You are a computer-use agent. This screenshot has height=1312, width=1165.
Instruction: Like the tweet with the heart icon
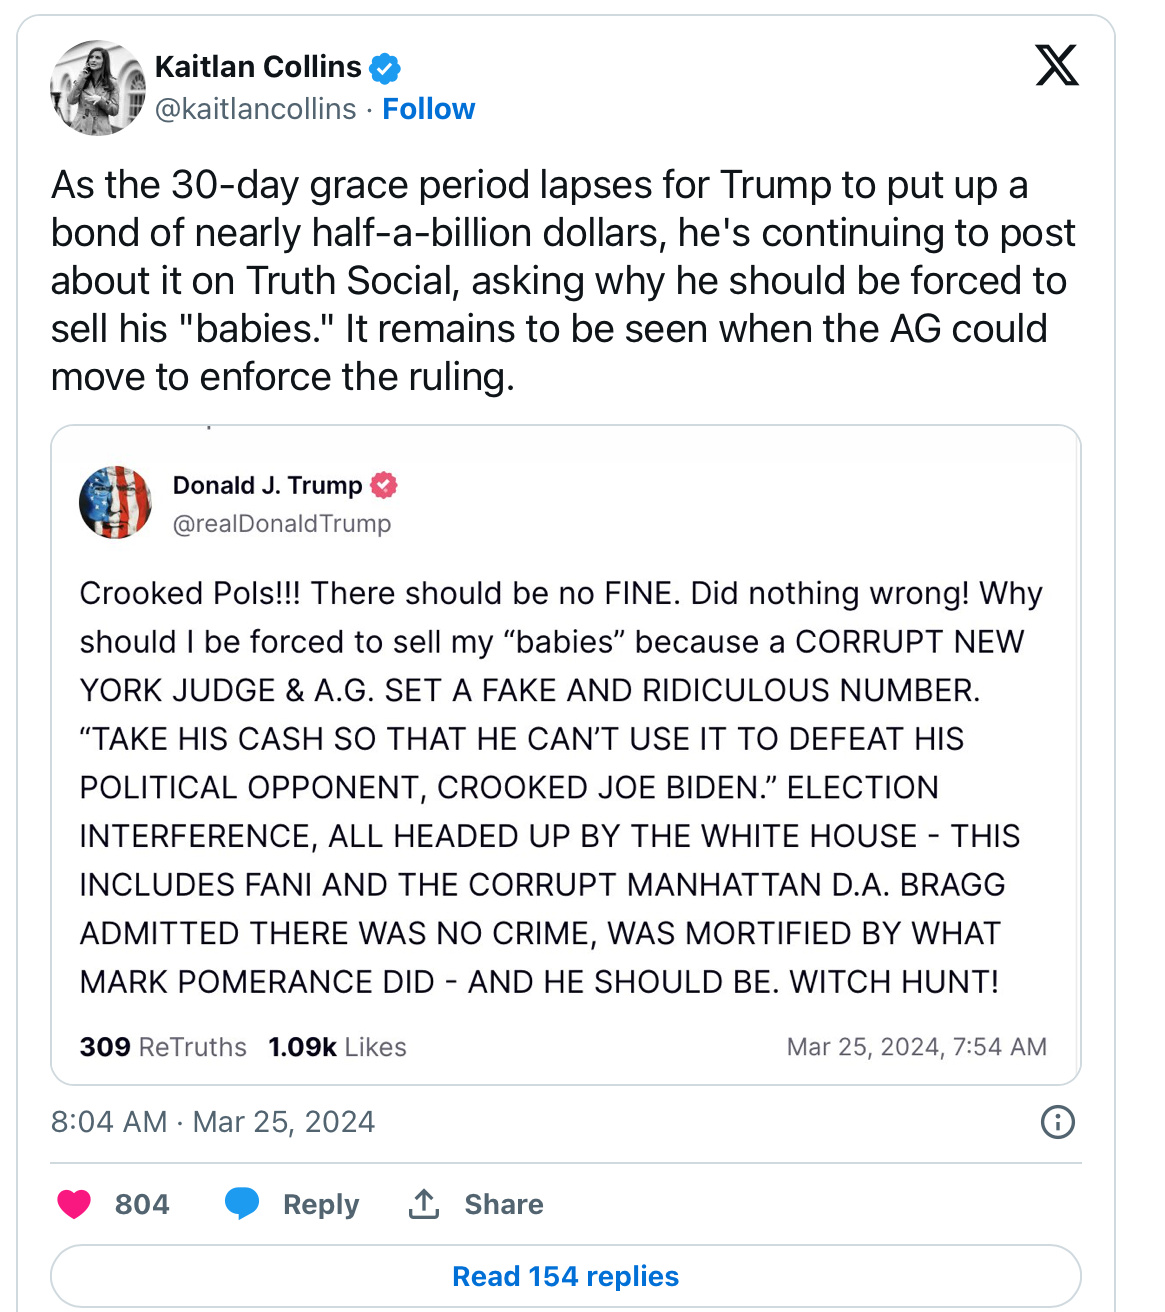click(x=74, y=1204)
